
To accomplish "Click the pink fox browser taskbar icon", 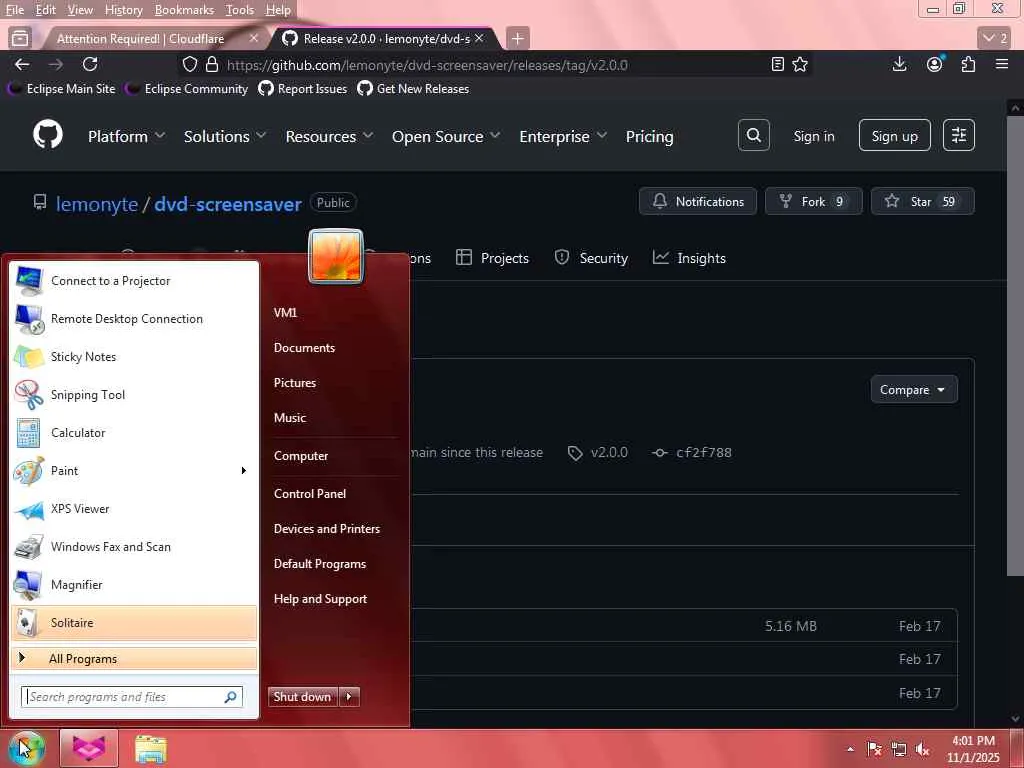I will click(89, 748).
